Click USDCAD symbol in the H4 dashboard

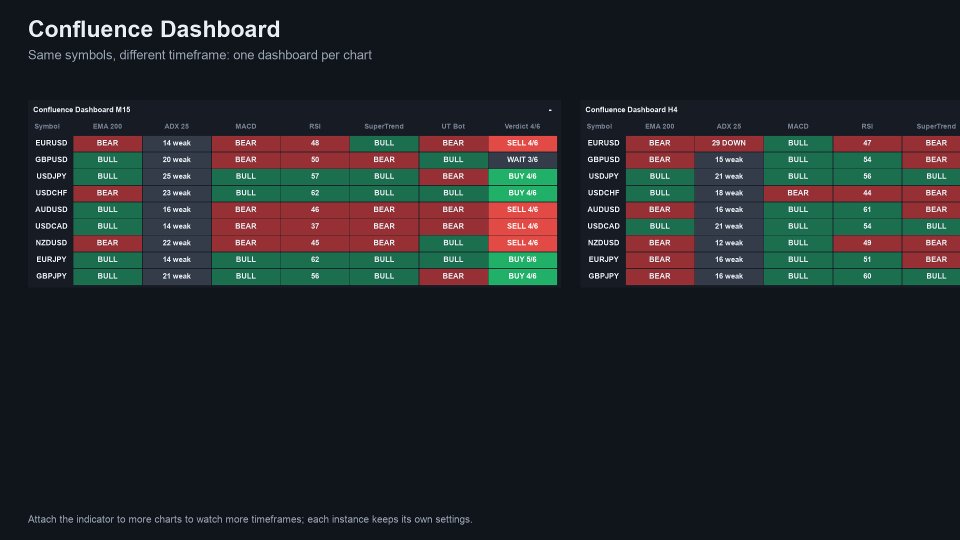604,226
